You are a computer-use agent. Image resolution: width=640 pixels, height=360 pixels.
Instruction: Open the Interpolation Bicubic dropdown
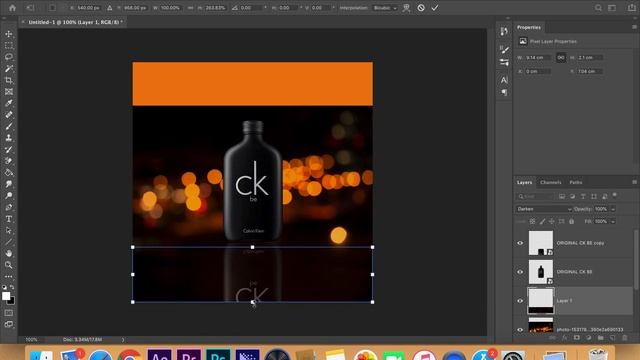click(x=385, y=7)
